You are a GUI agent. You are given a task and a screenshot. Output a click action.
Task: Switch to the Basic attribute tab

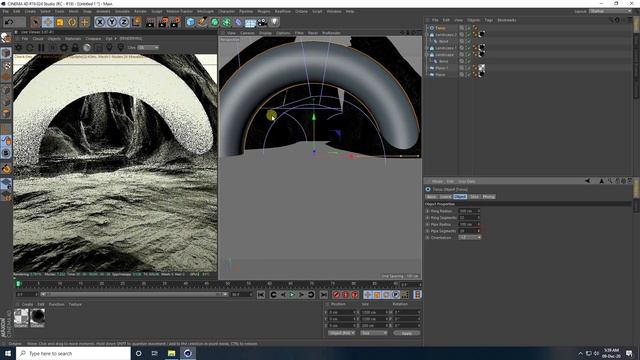tap(431, 197)
